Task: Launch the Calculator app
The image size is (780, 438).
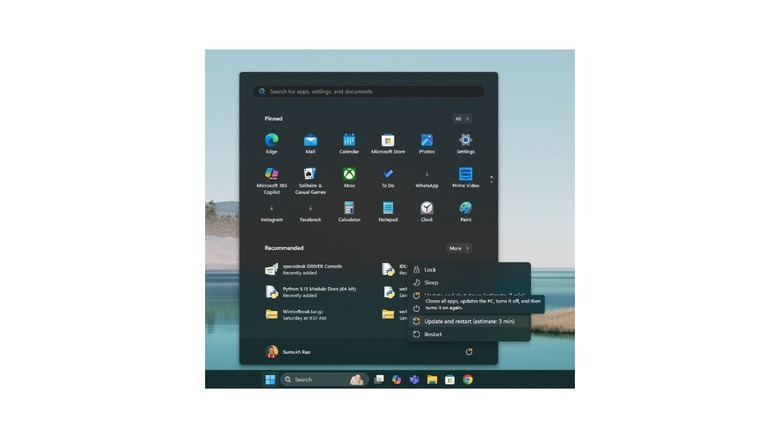Action: click(349, 212)
